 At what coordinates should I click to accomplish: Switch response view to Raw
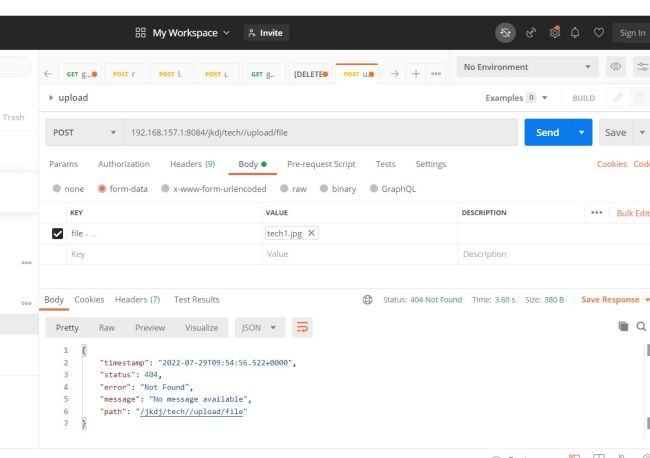(107, 327)
